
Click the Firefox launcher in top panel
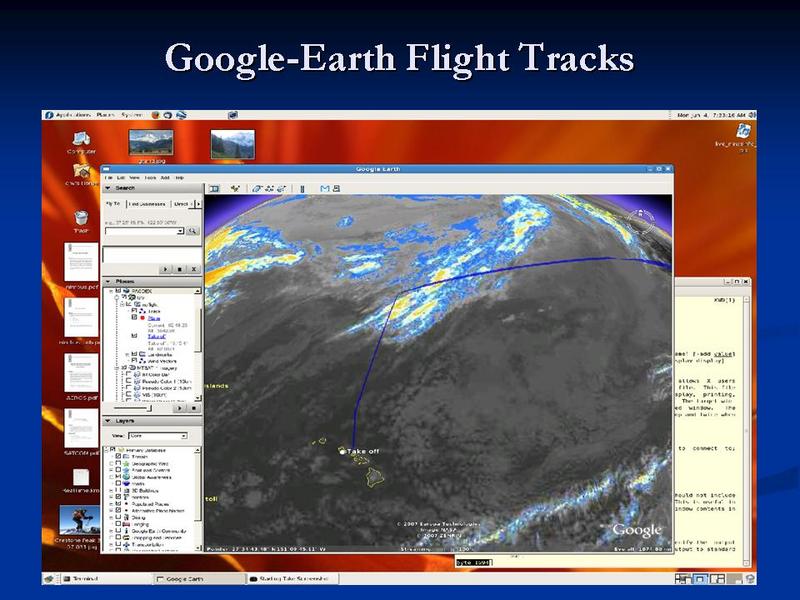156,115
